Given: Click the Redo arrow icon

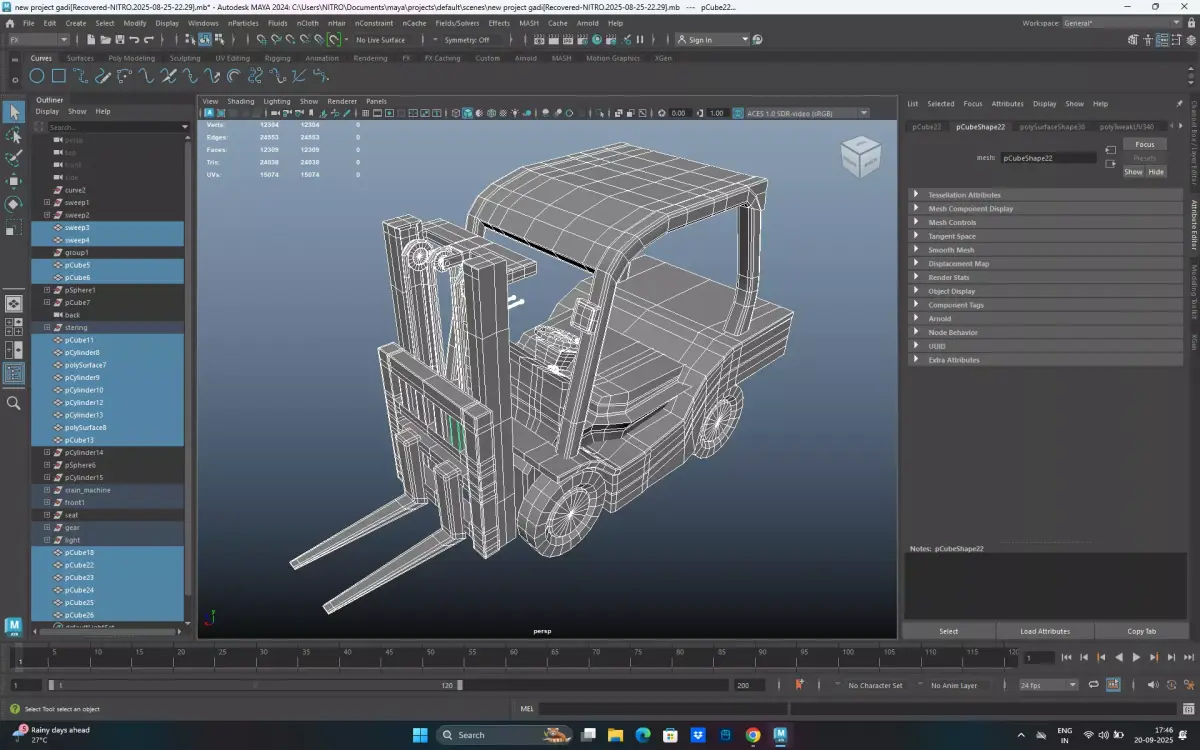Looking at the screenshot, I should [148, 40].
